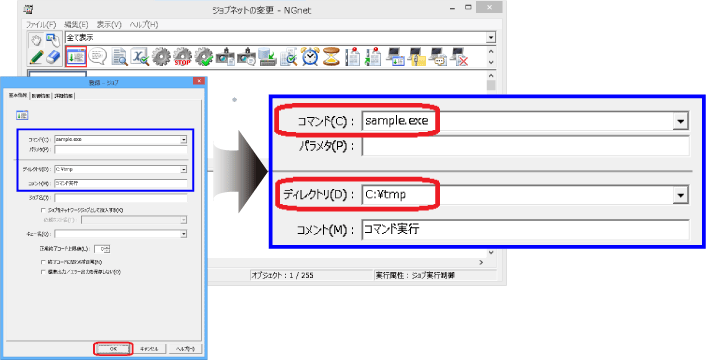Switch to the 制御情報 tab
This screenshot has width=706, height=360.
click(41, 96)
